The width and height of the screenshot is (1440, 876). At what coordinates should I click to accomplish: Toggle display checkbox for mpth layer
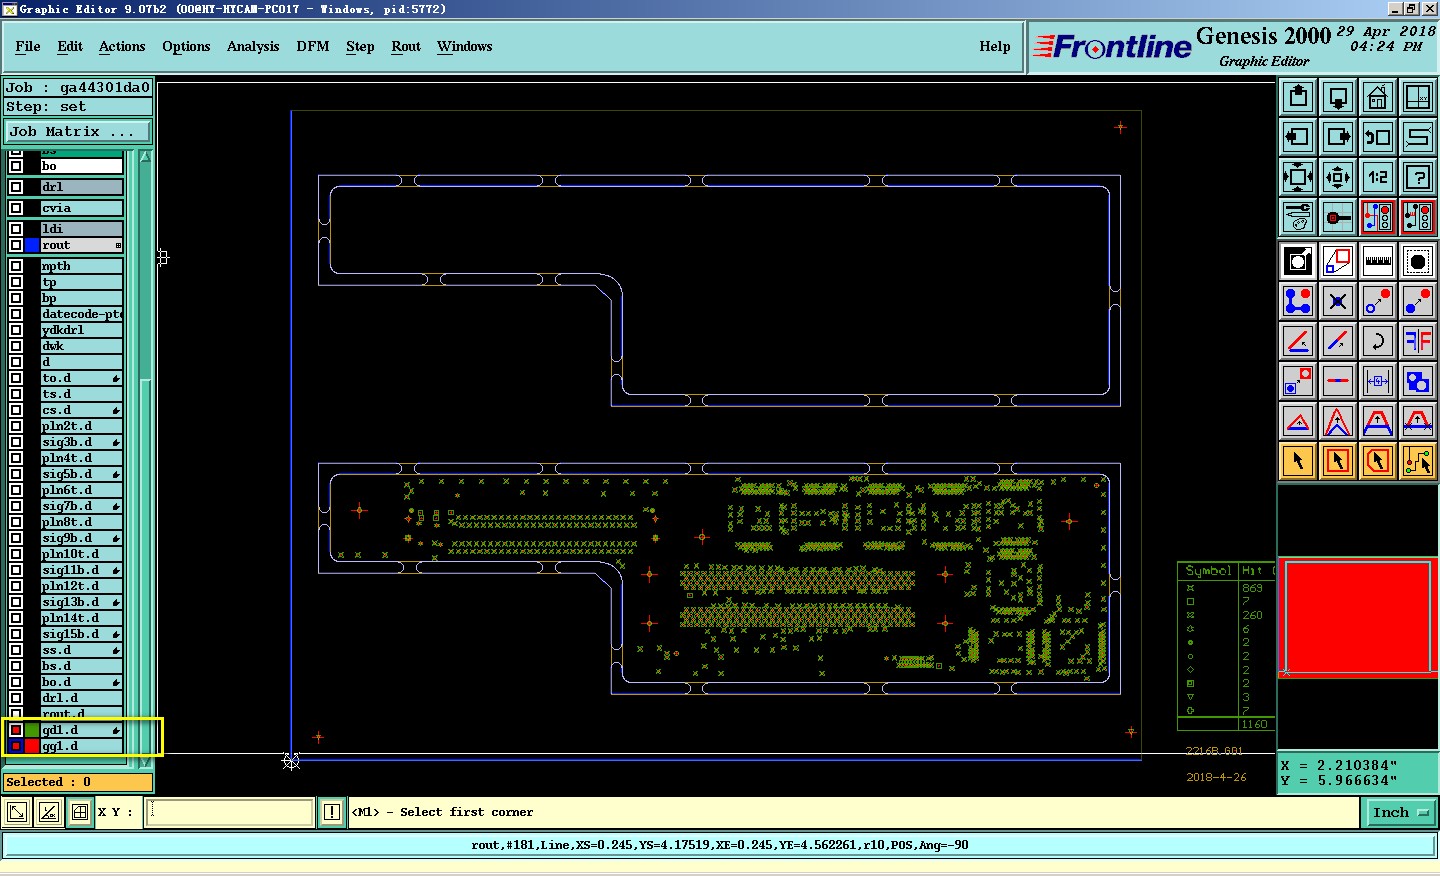click(x=16, y=266)
